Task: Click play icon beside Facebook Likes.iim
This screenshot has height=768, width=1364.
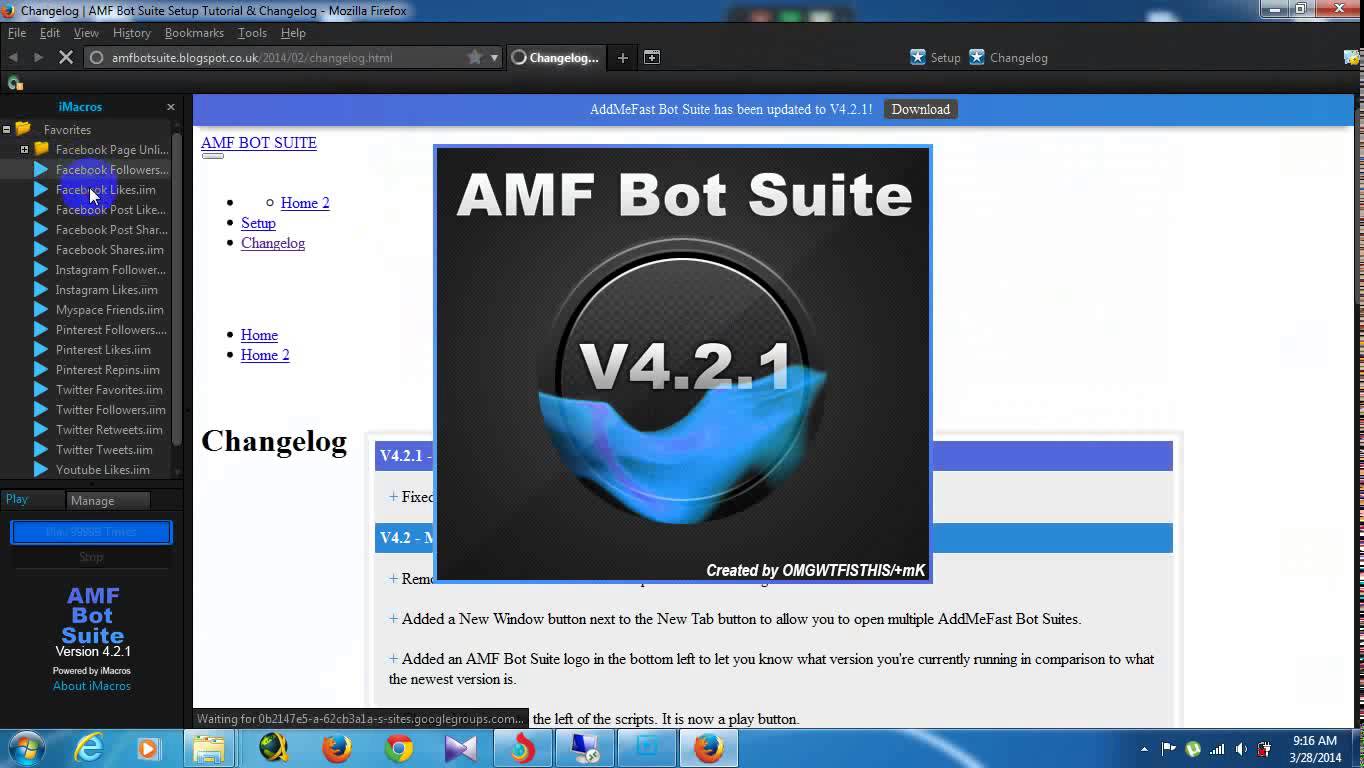Action: [x=41, y=190]
